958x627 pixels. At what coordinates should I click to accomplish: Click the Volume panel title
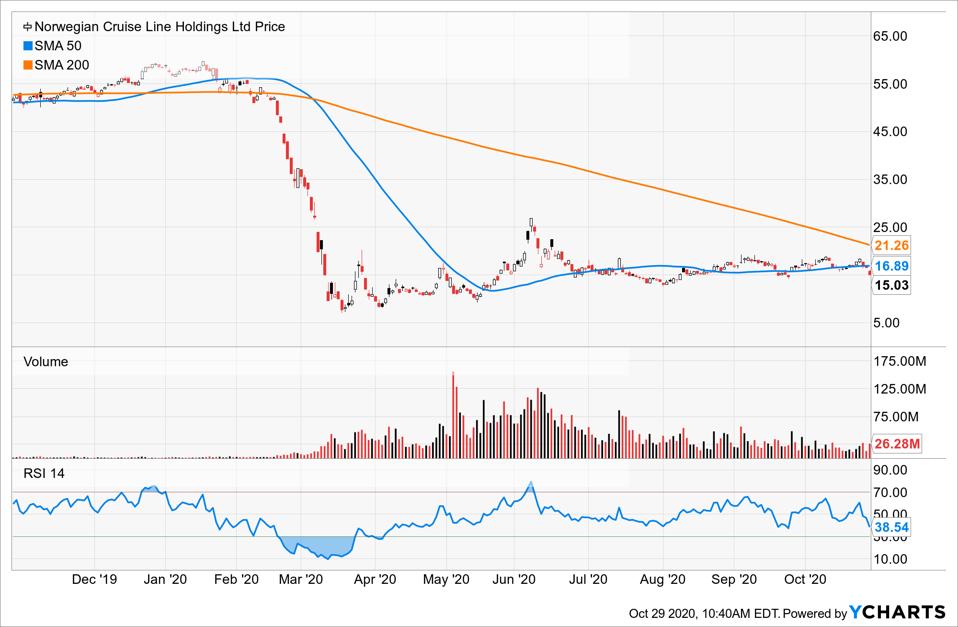point(46,362)
